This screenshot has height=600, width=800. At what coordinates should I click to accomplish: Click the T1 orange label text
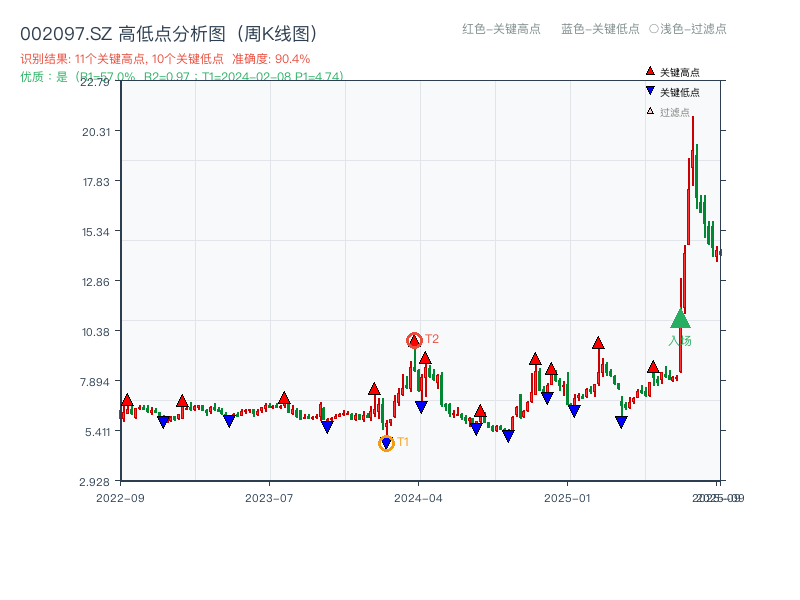coord(403,442)
